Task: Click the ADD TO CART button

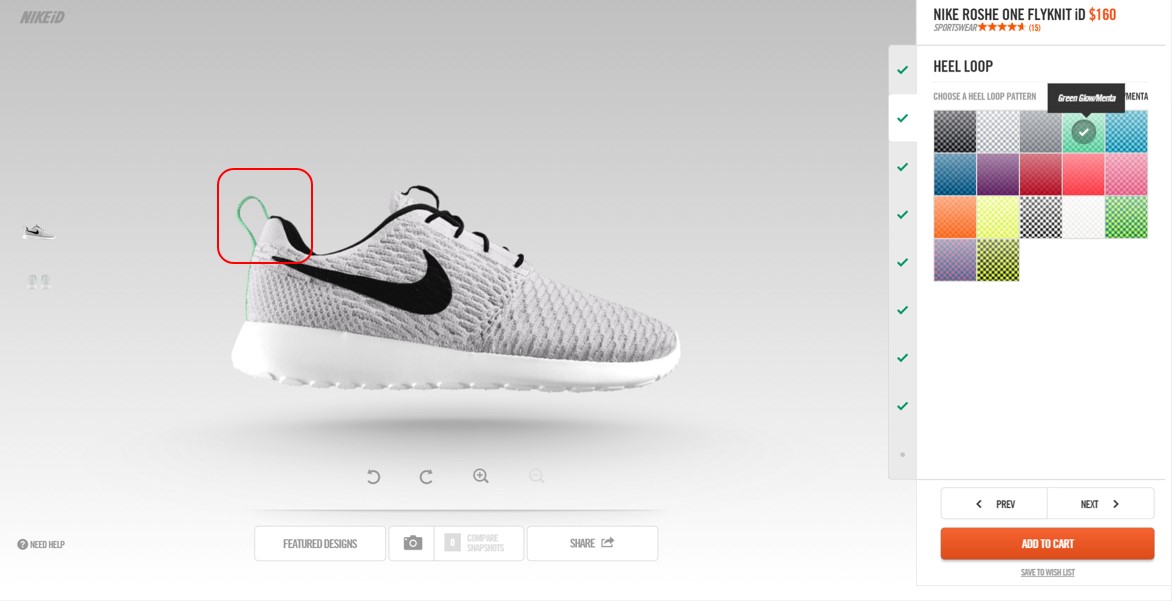Action: point(1047,543)
